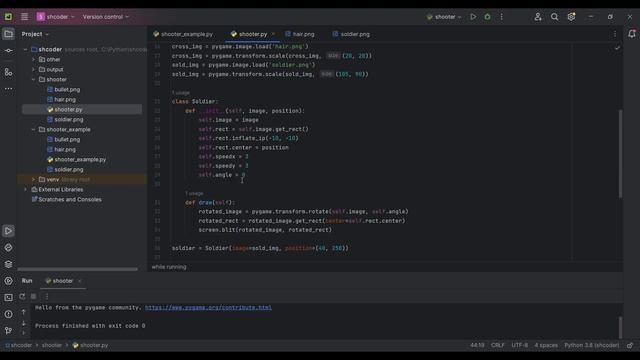Click Project panel horizontal scrollbar
Screen dimensions: 640x360
pos(78,269)
